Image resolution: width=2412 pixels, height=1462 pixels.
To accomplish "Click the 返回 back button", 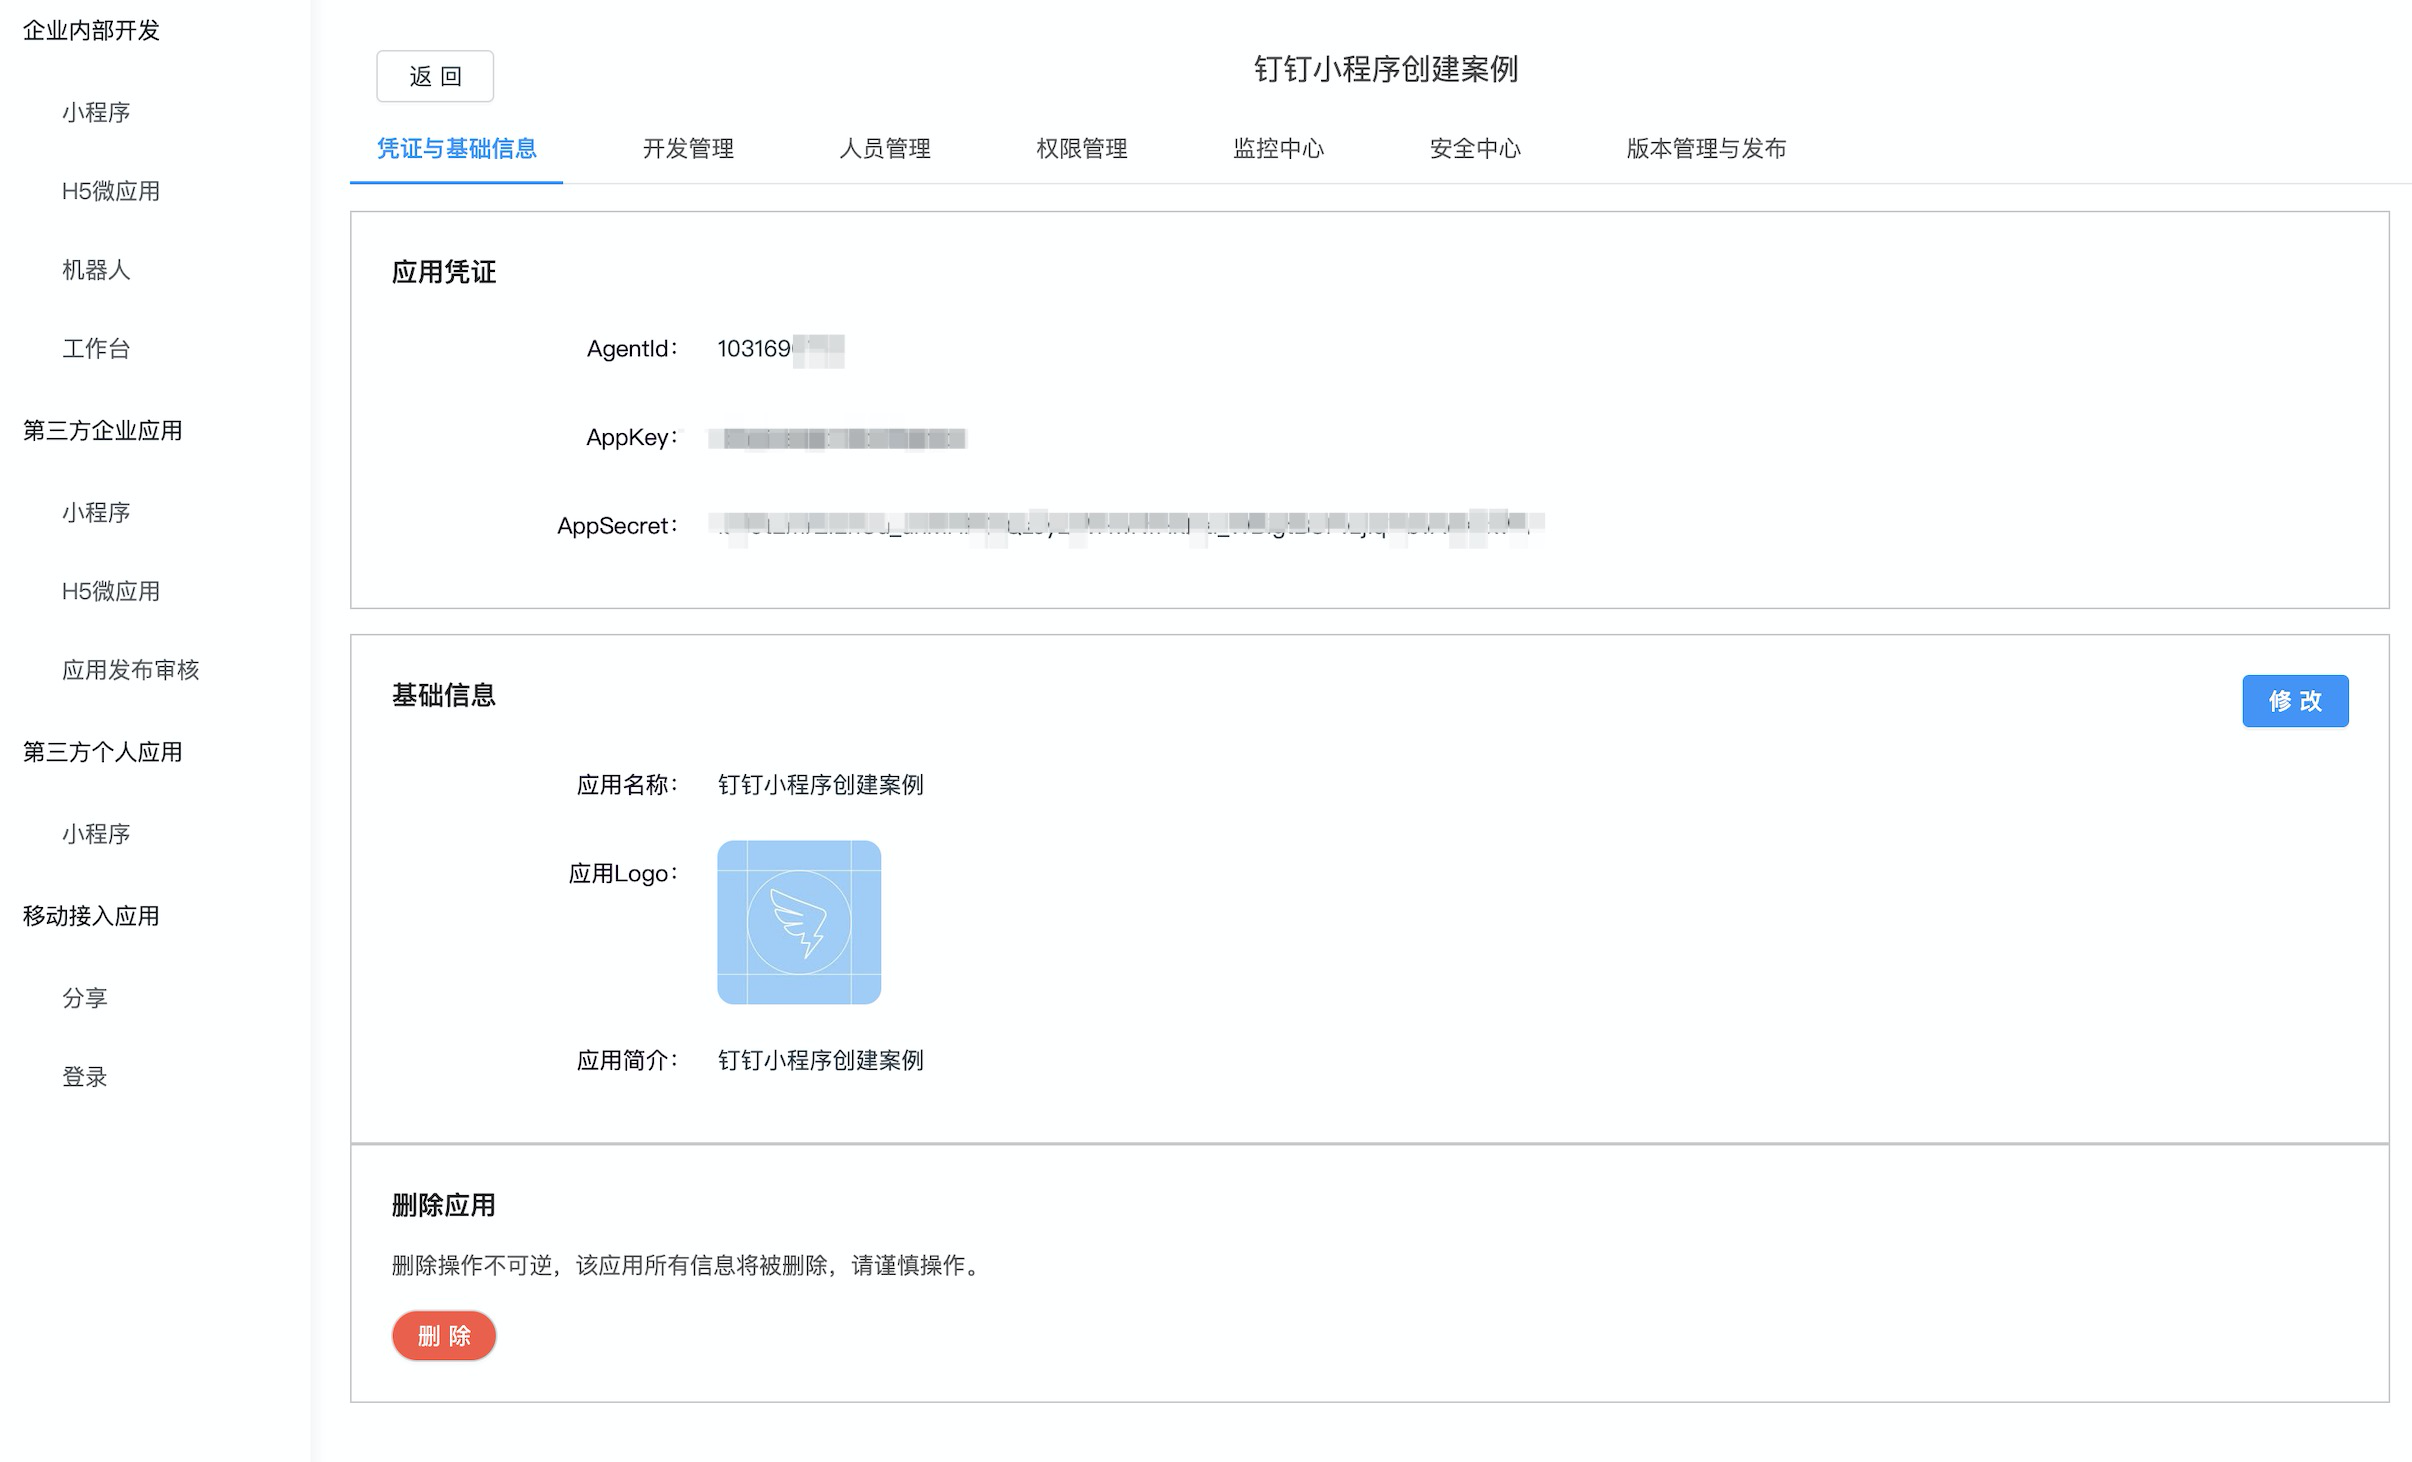I will pyautogui.click(x=435, y=76).
